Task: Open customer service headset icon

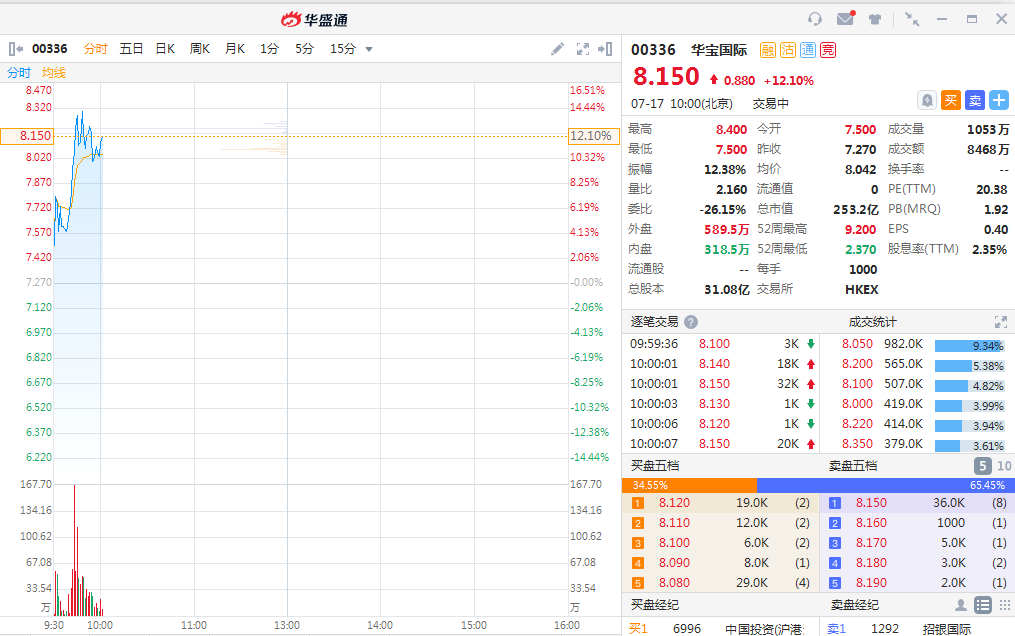Action: [815, 19]
